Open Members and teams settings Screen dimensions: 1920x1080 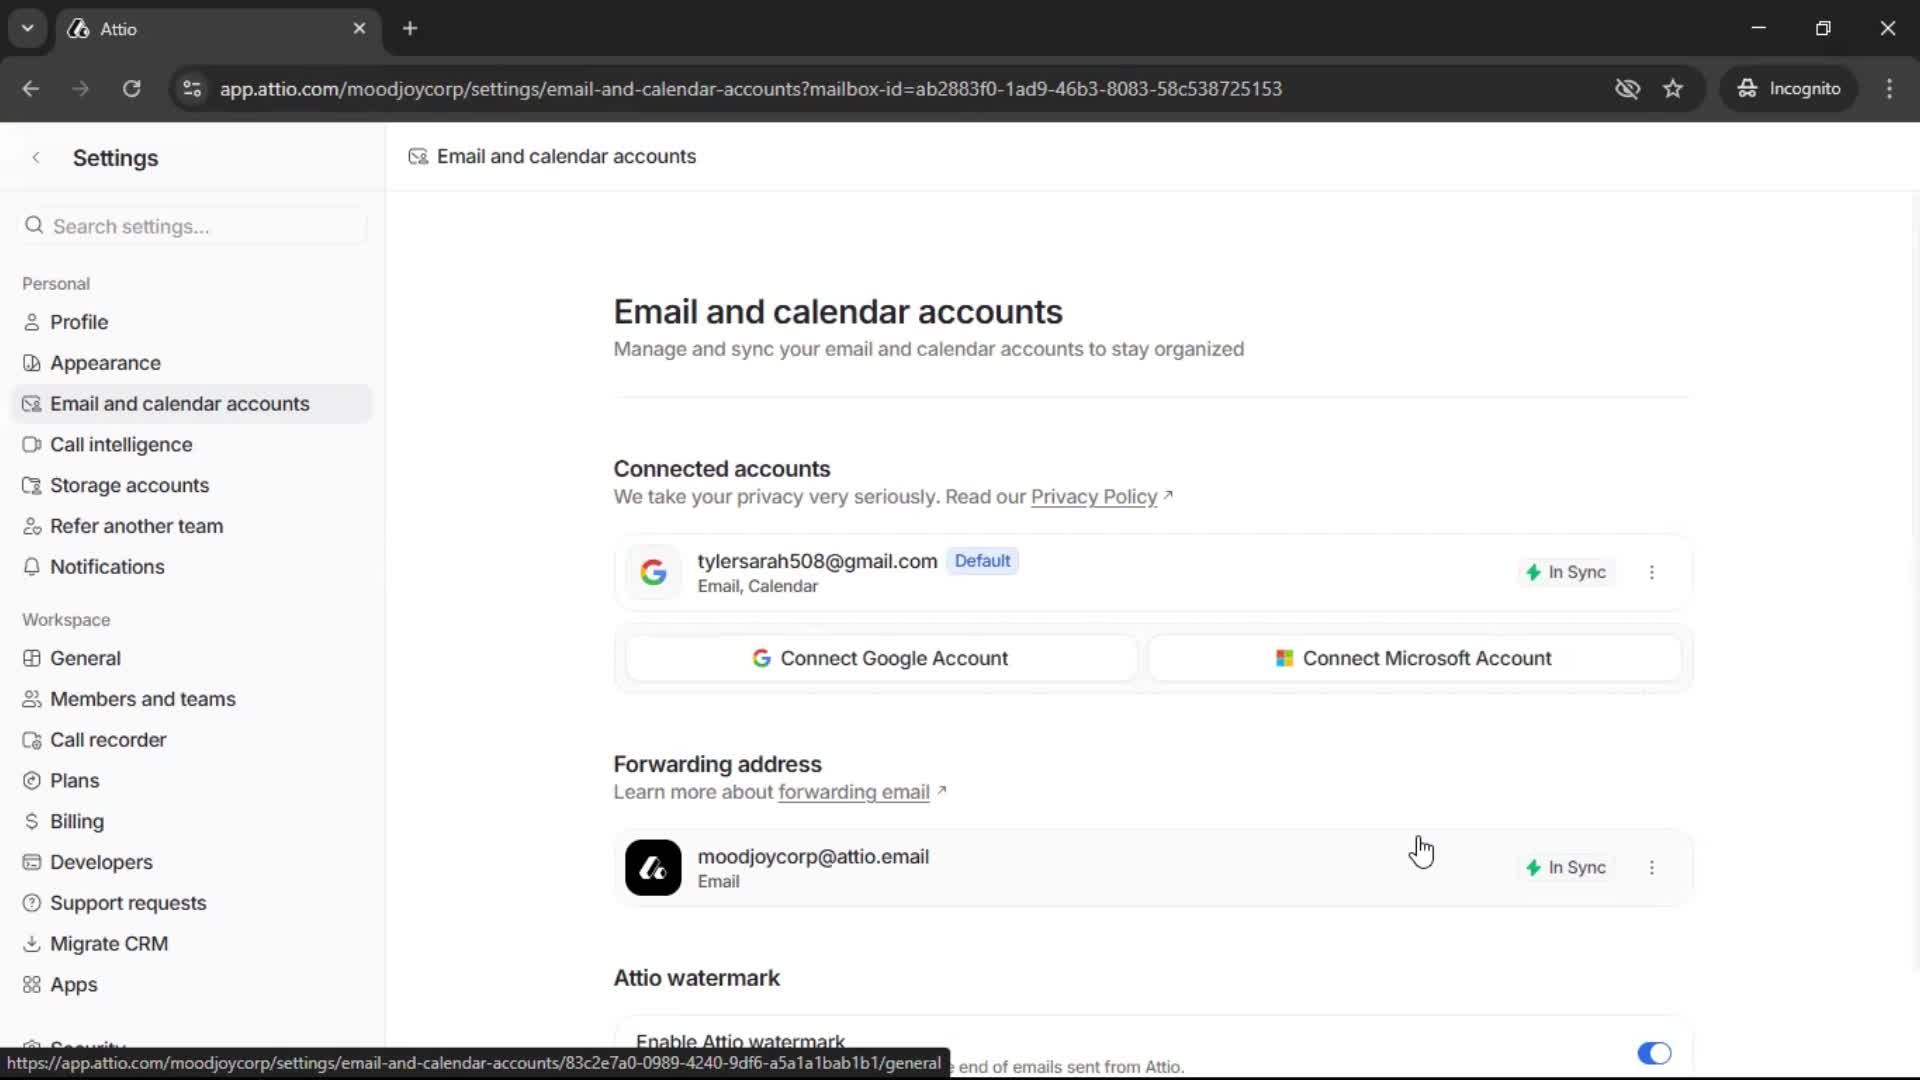(x=142, y=698)
